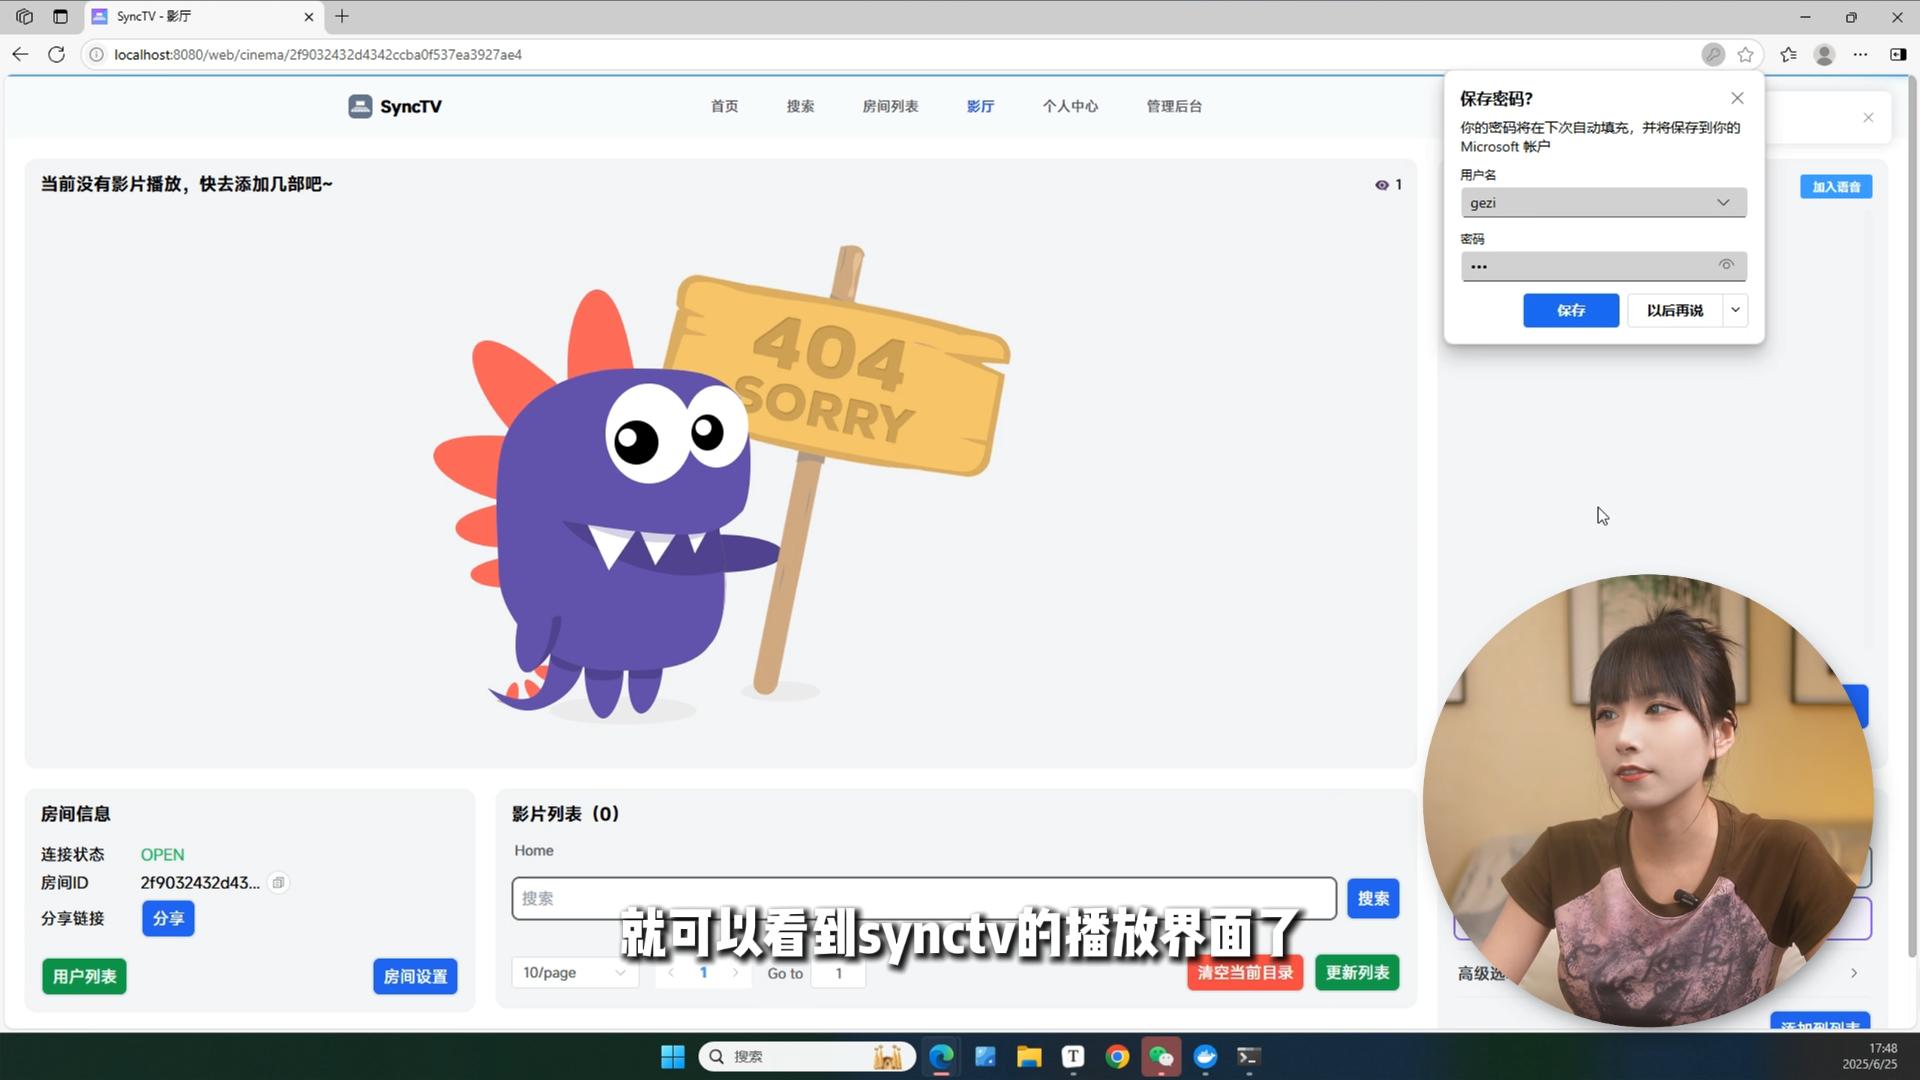Click the 加入语音 button
Viewport: 1920px width, 1080px height.
click(1836, 187)
